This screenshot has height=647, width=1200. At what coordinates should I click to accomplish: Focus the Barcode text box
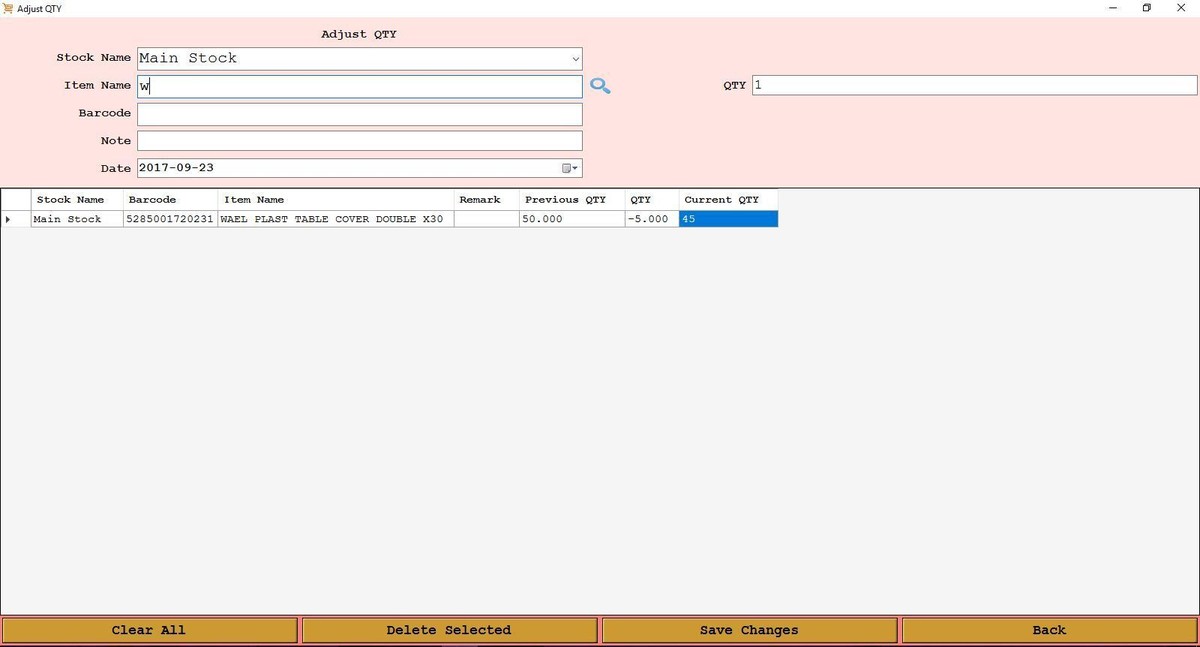click(359, 113)
